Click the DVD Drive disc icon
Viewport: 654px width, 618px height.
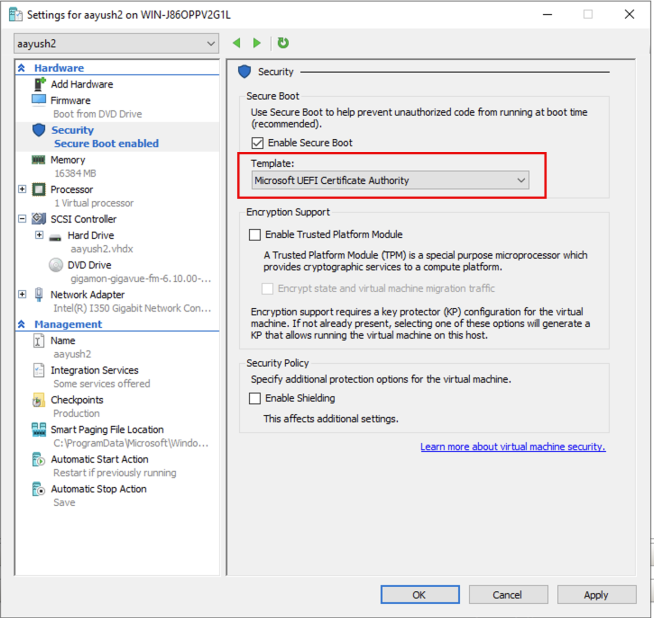point(56,265)
